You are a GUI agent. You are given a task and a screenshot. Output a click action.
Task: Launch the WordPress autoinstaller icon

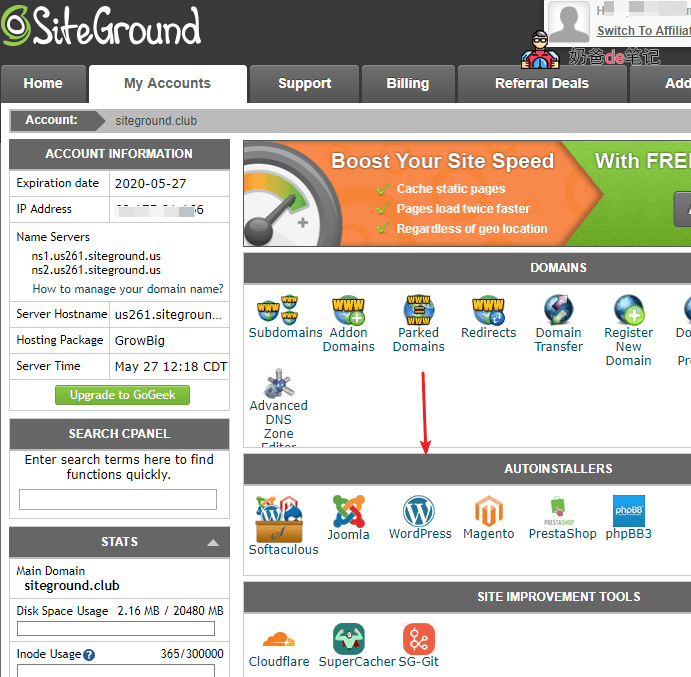(419, 511)
